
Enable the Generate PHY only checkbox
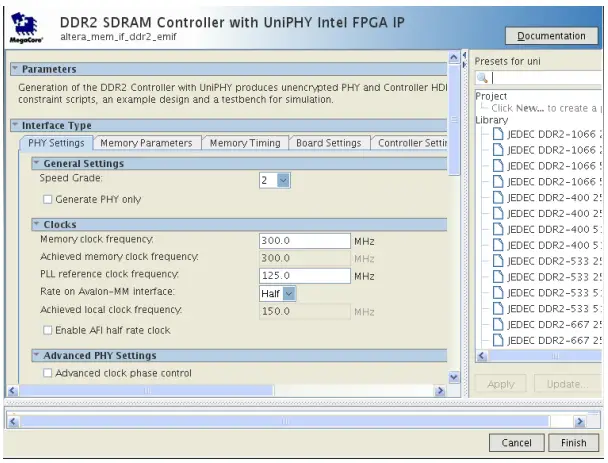pyautogui.click(x=48, y=199)
